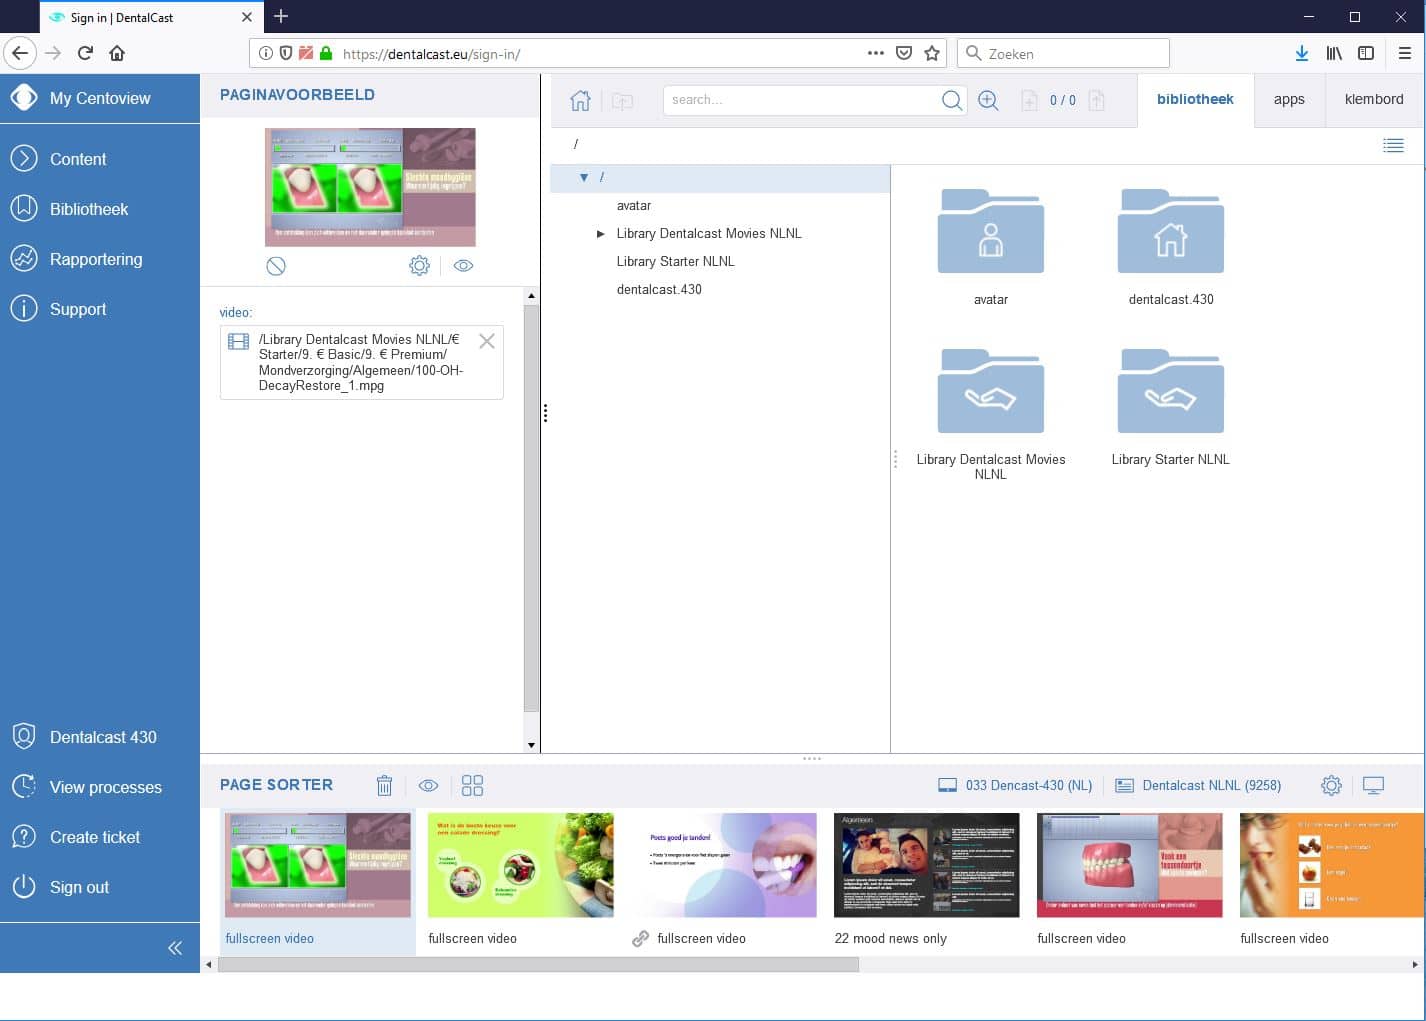Open page preview settings gear
1426x1021 pixels.
(419, 266)
